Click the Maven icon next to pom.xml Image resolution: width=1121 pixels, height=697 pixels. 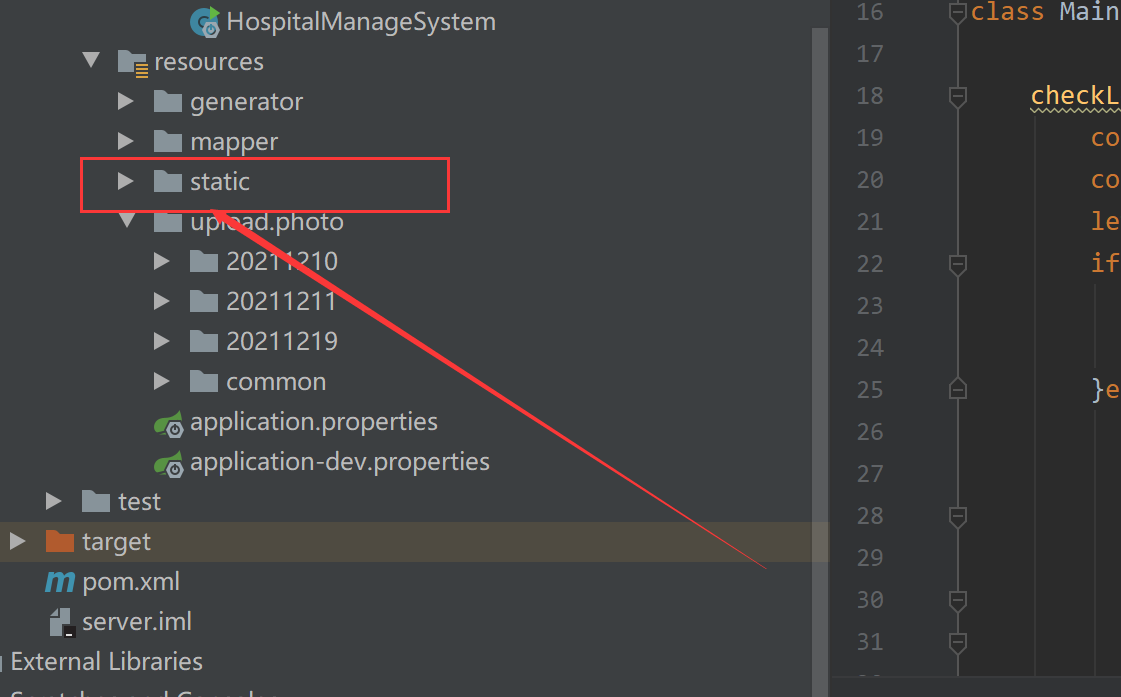pyautogui.click(x=58, y=581)
